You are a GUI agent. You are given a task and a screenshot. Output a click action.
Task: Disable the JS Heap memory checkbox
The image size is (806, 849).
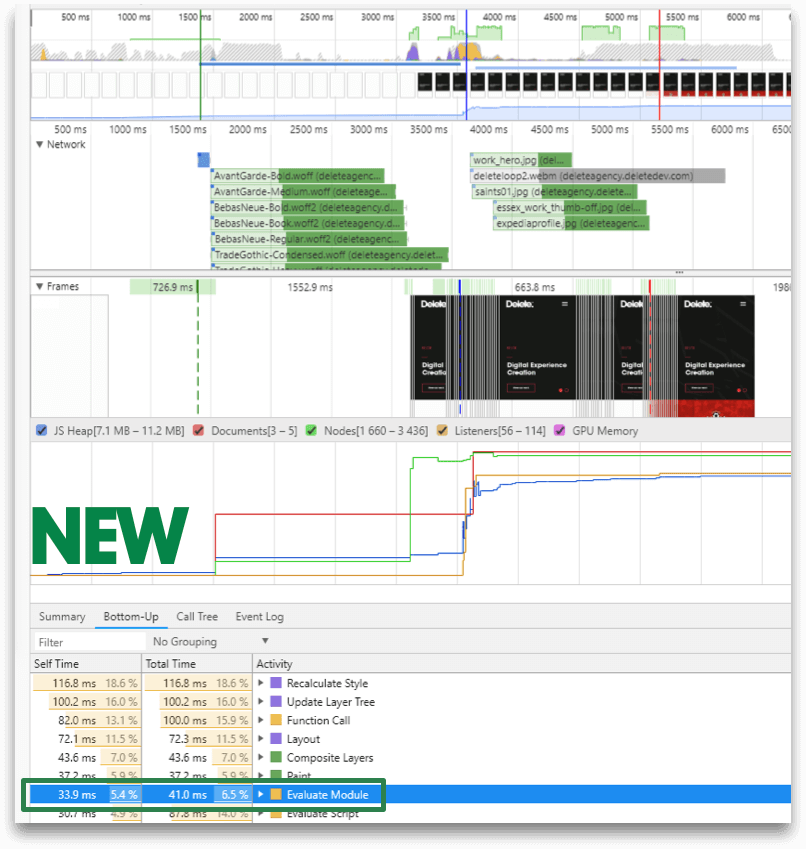pyautogui.click(x=40, y=430)
